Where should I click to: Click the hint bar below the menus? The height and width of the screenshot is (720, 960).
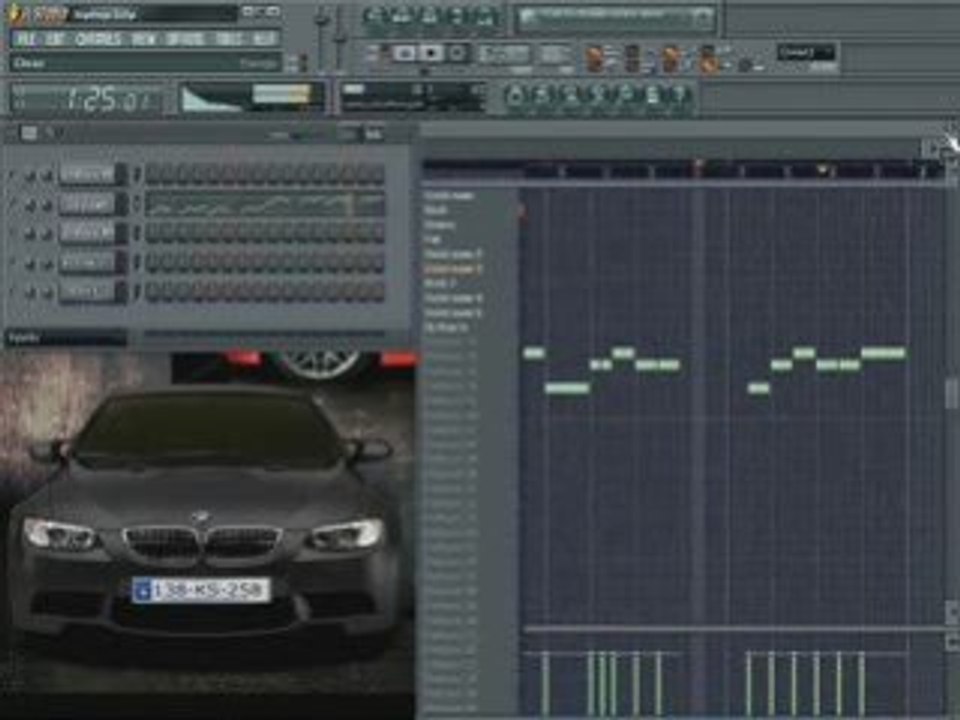(144, 63)
